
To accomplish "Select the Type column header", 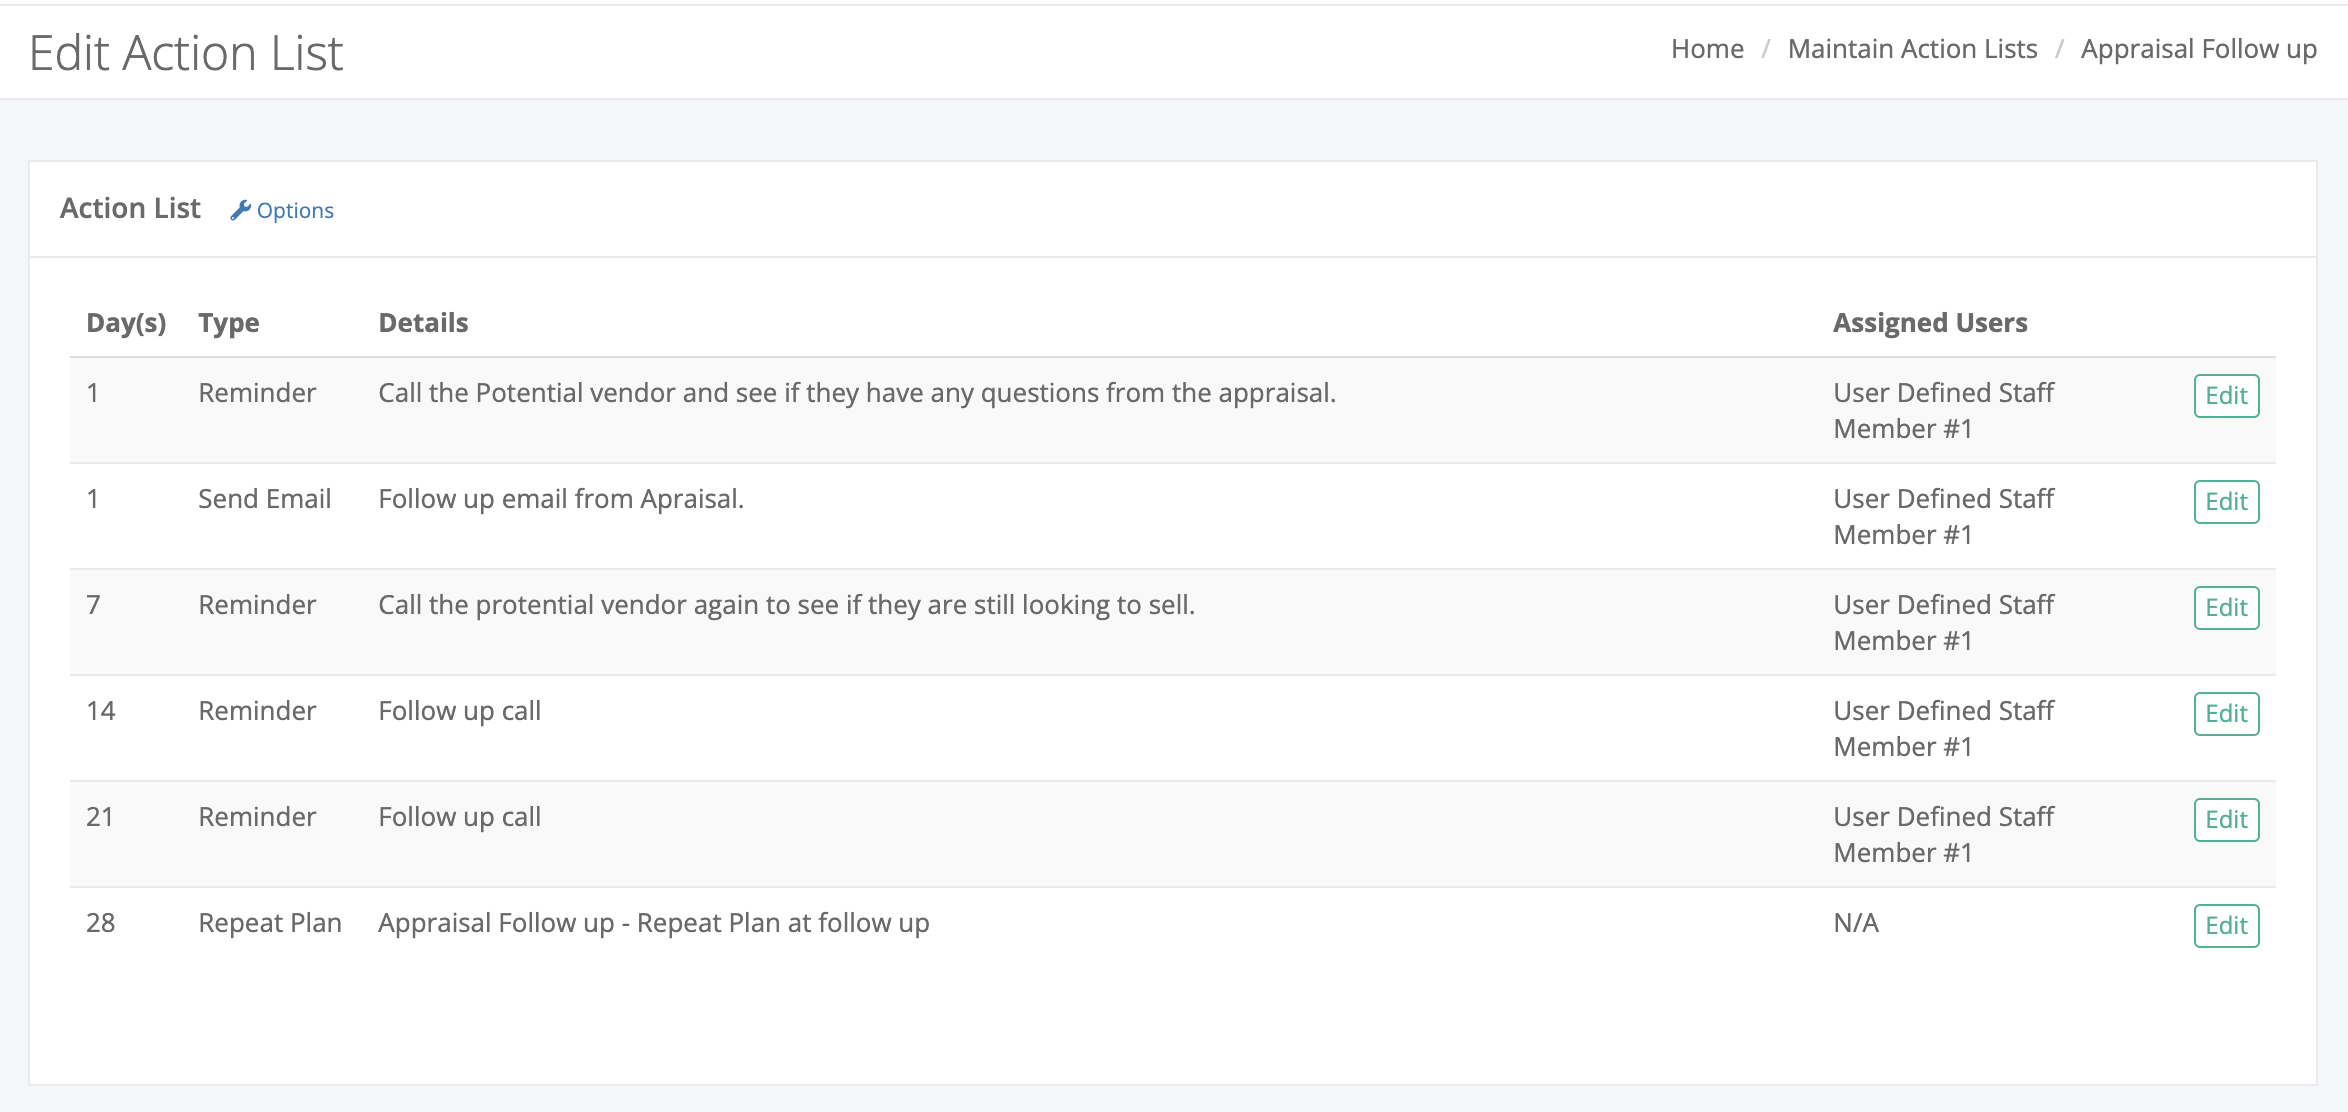I will 229,323.
